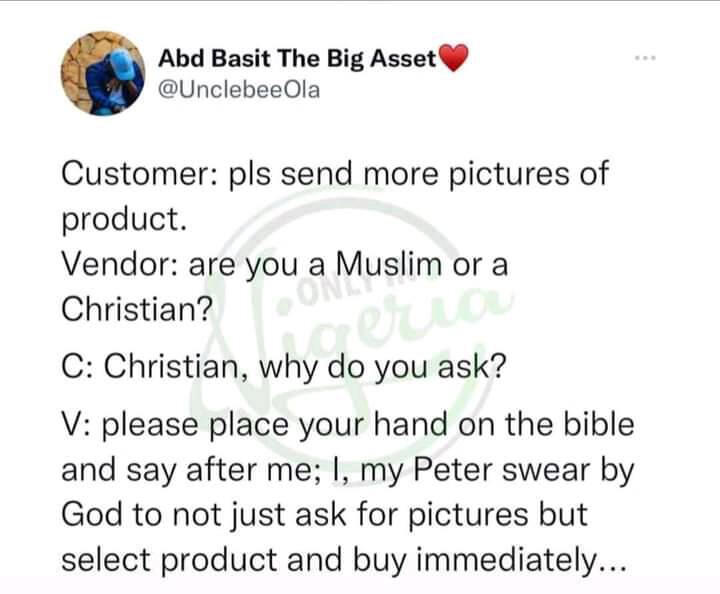Click the line starting 'V: please place your hand'
This screenshot has width=720, height=594.
(x=347, y=425)
